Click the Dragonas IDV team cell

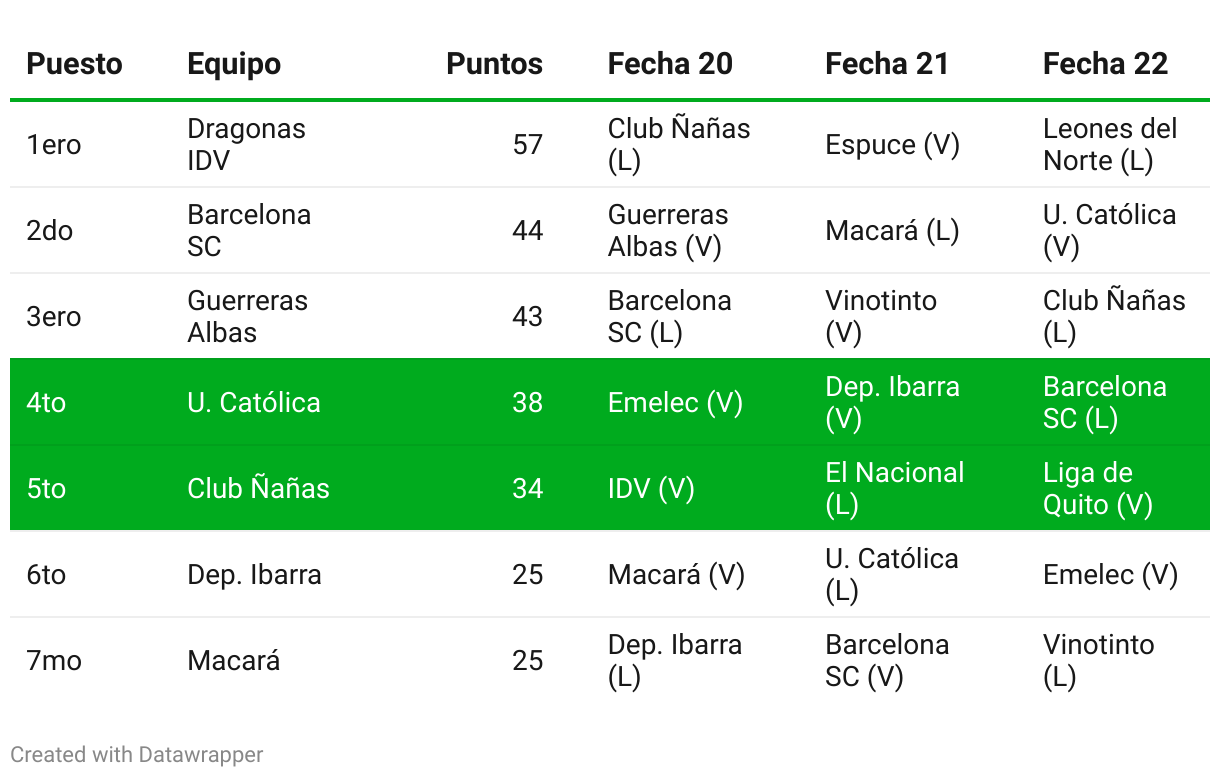click(x=246, y=145)
